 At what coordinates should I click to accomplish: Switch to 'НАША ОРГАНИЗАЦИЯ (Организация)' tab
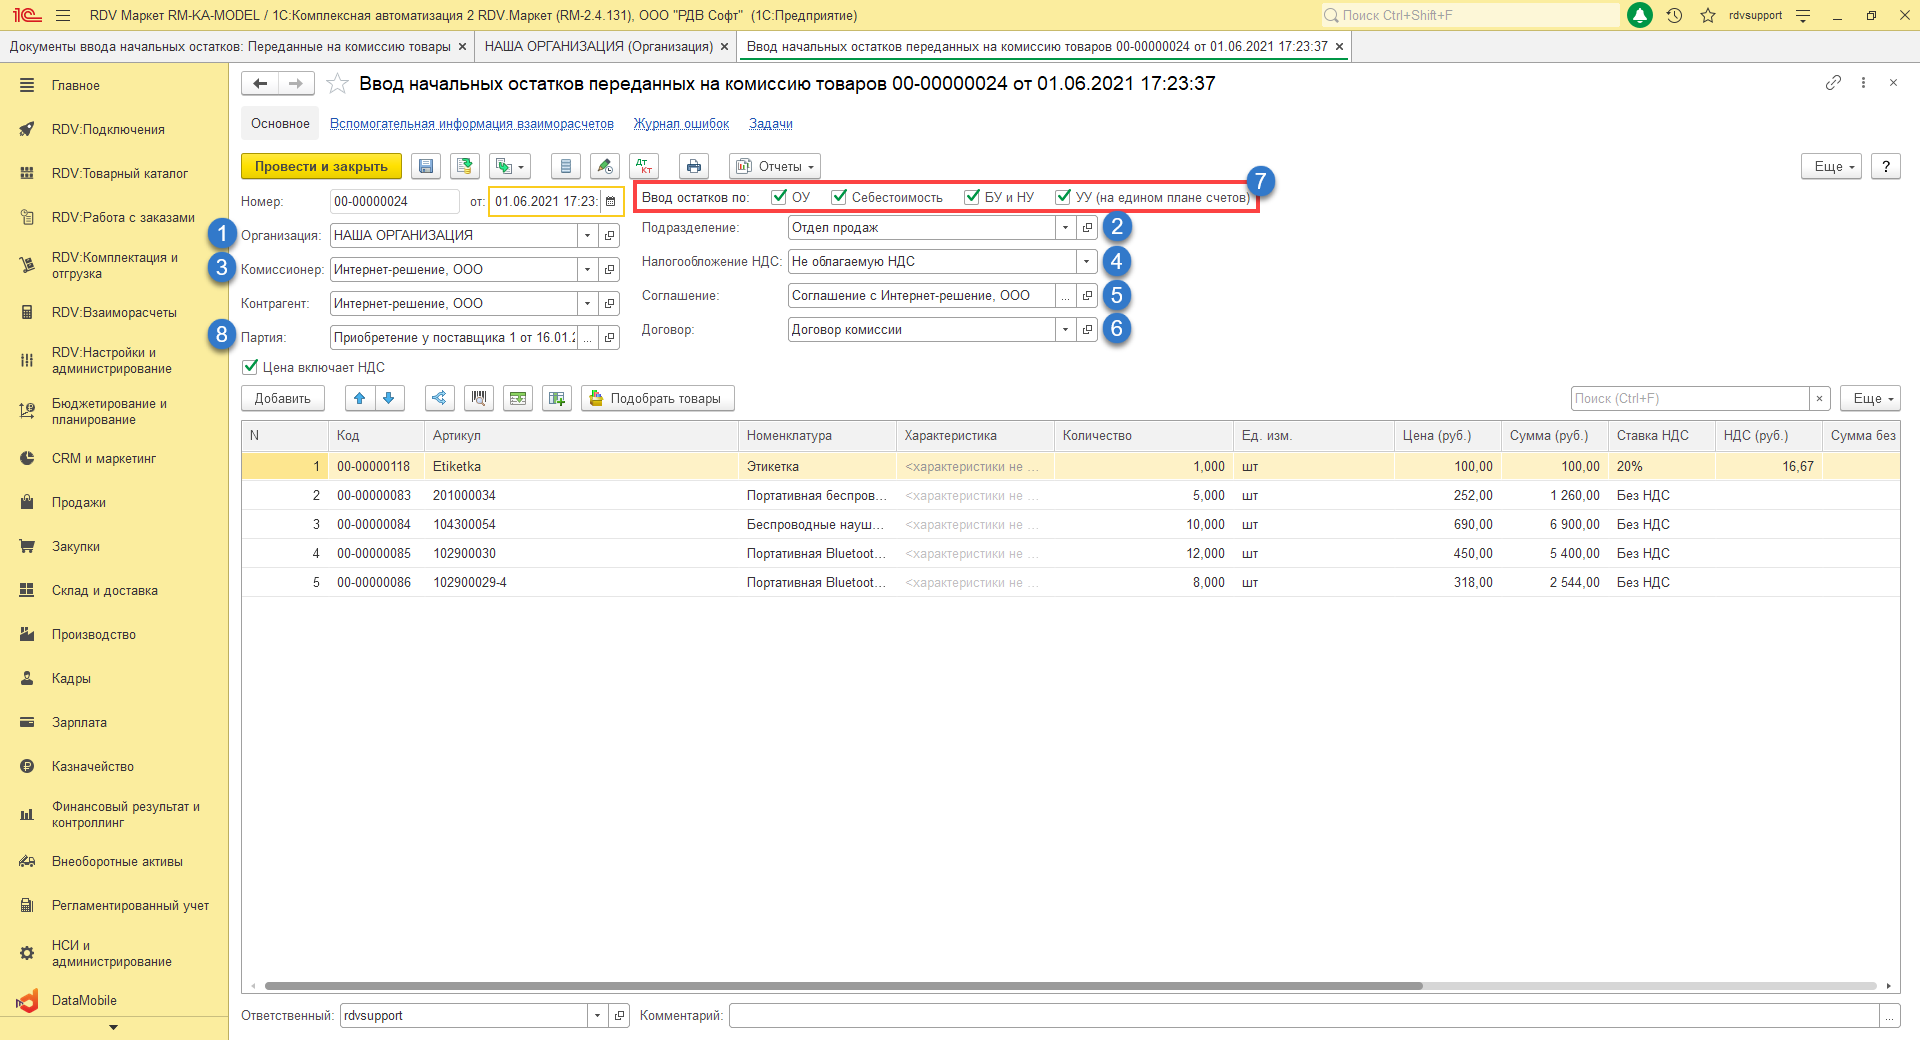598,46
